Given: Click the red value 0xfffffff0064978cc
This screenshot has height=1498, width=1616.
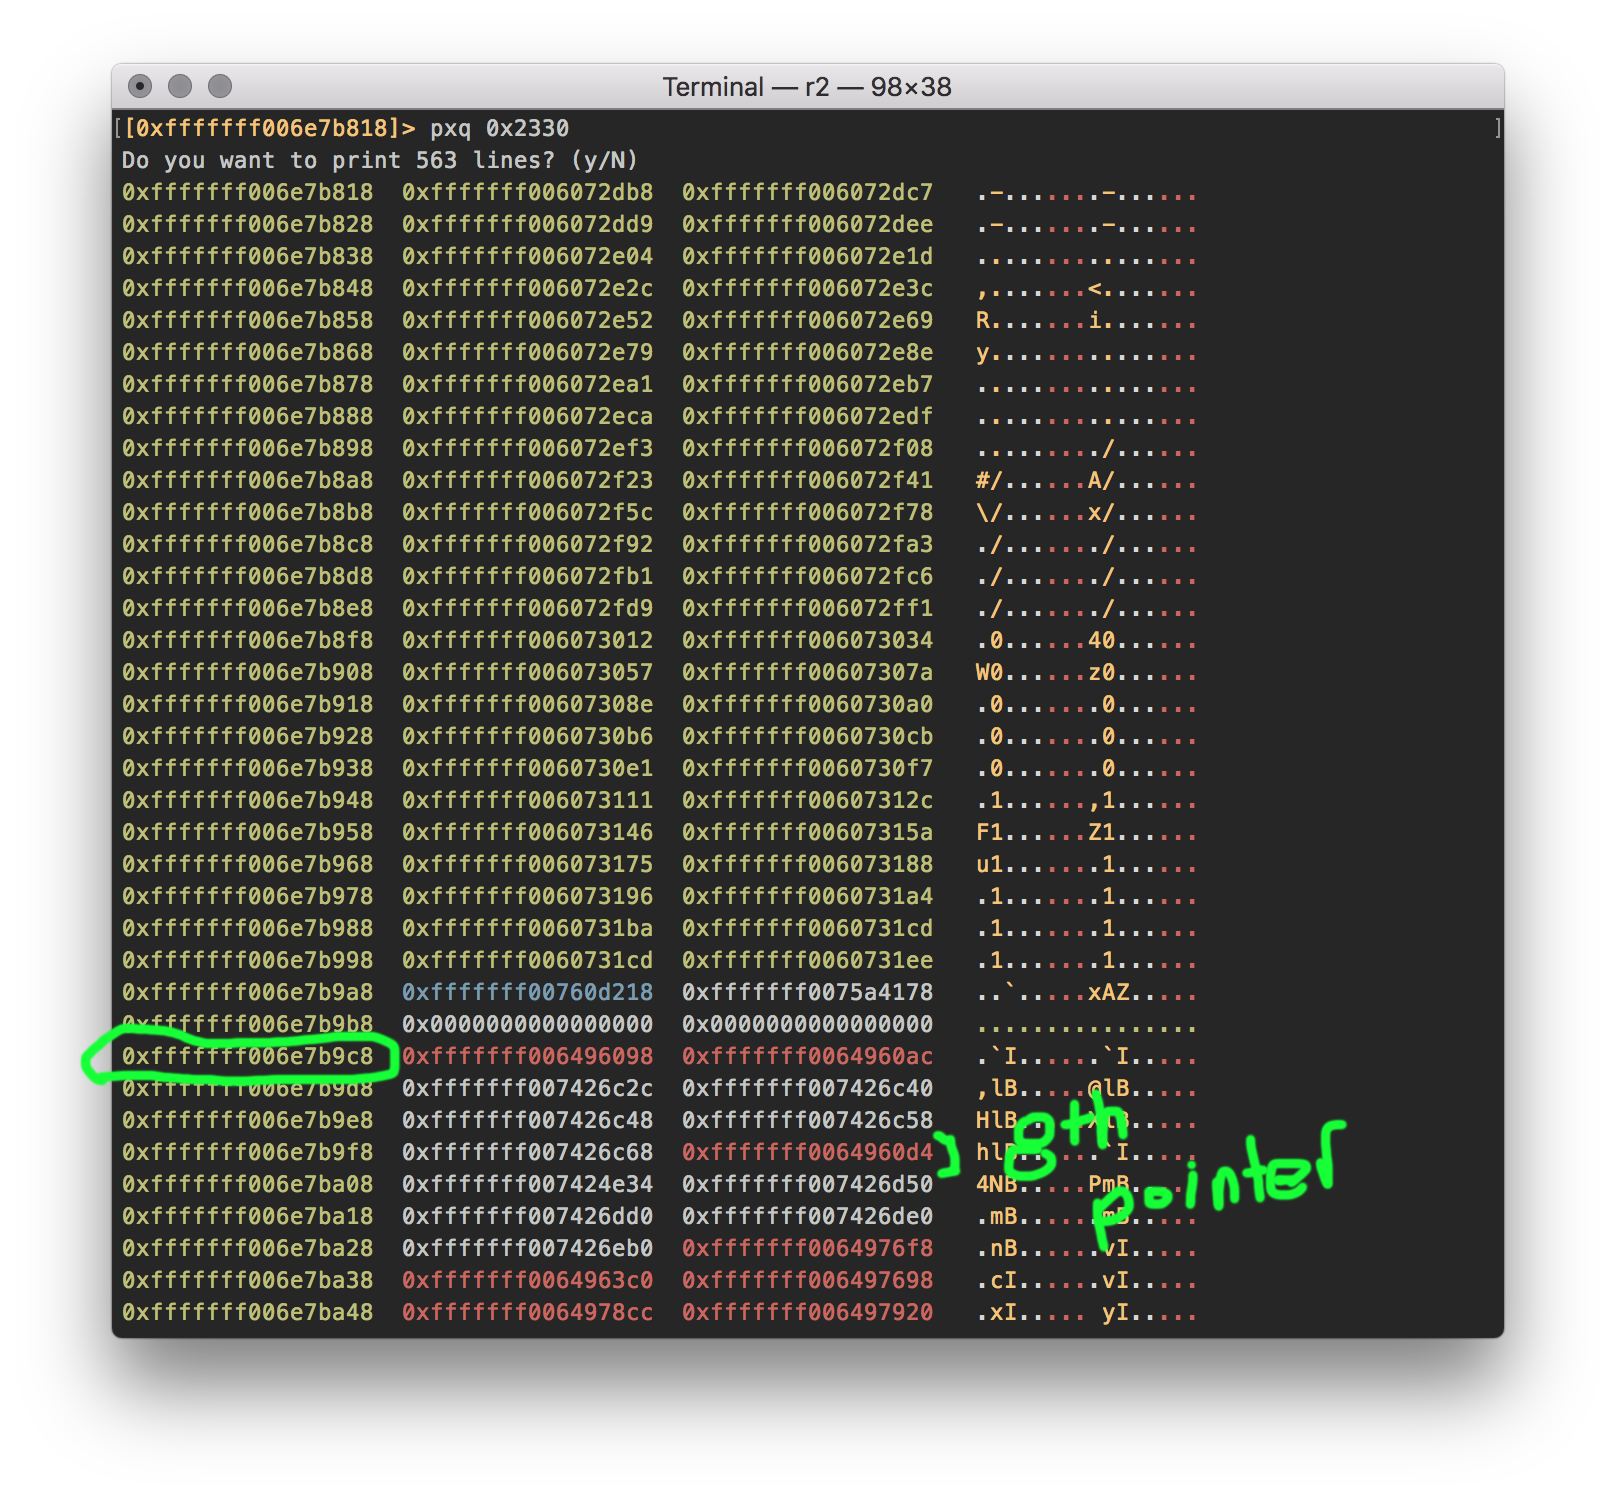Looking at the screenshot, I should [527, 1313].
